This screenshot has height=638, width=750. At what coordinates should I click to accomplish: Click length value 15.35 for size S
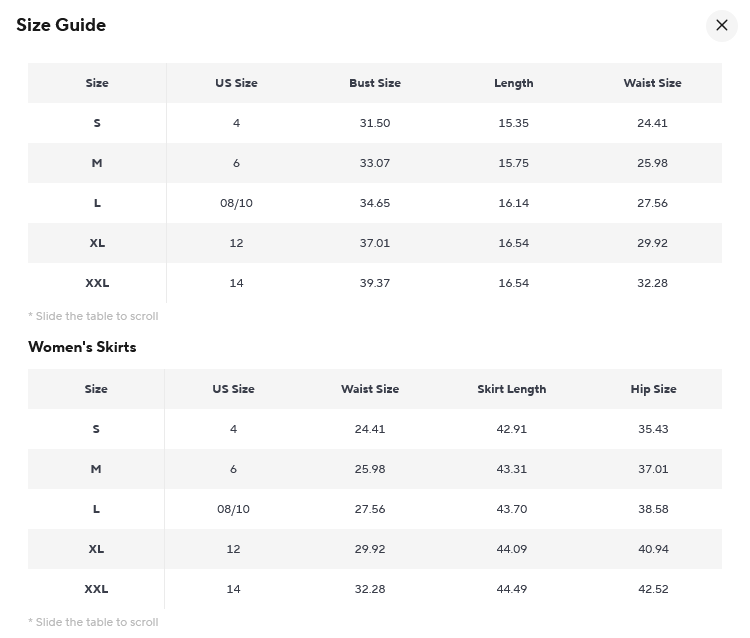coord(514,123)
